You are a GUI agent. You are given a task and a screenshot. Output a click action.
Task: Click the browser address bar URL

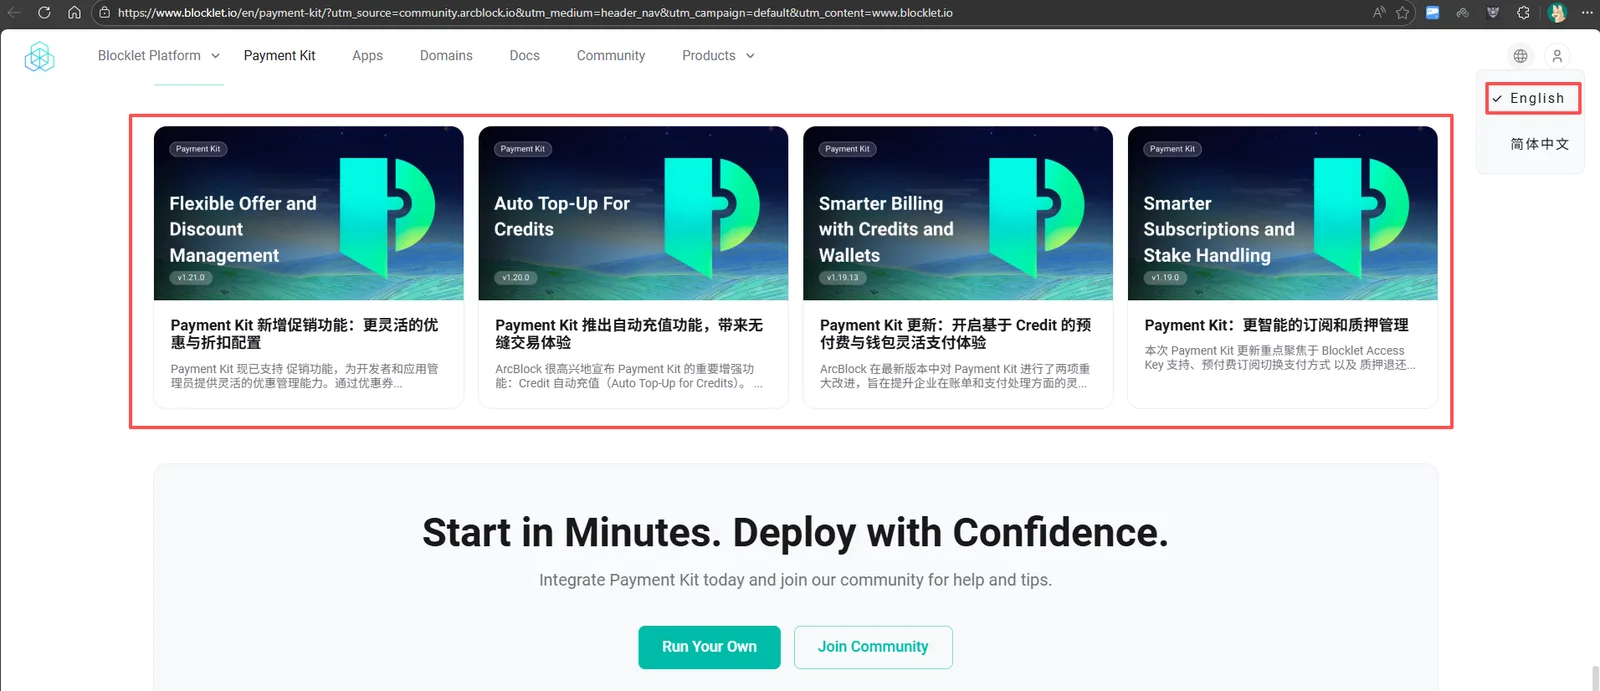pyautogui.click(x=535, y=13)
